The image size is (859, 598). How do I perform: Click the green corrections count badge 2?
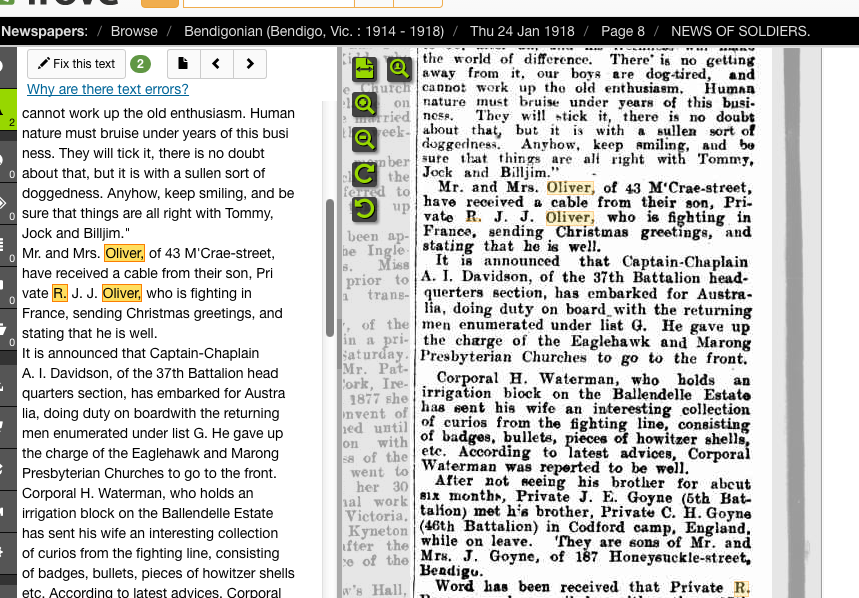[x=140, y=64]
